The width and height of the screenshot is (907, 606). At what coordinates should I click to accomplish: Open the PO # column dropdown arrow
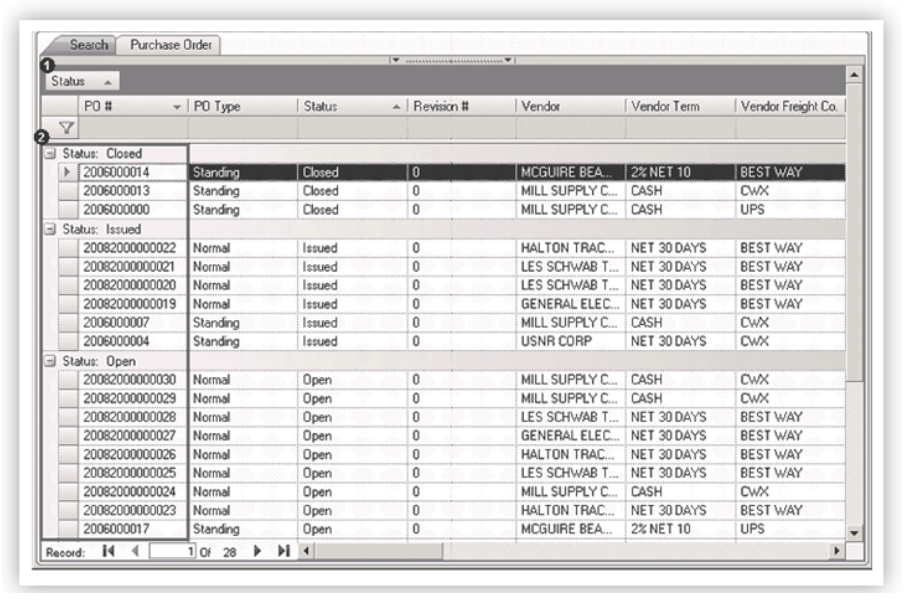click(176, 107)
